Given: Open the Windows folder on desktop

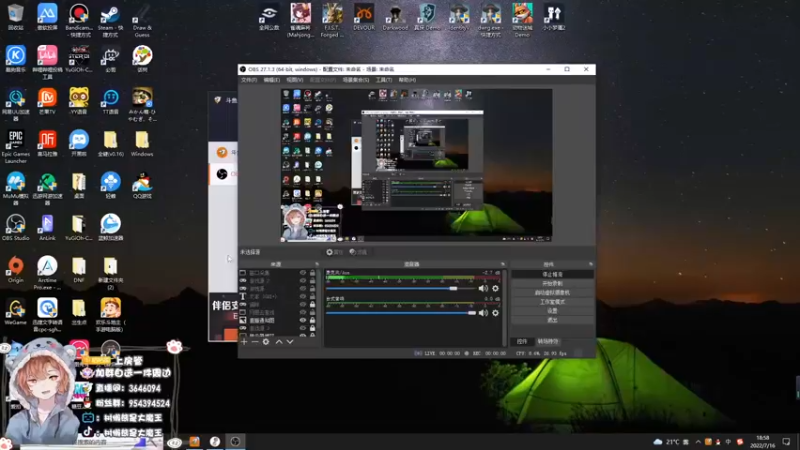Looking at the screenshot, I should tap(142, 143).
